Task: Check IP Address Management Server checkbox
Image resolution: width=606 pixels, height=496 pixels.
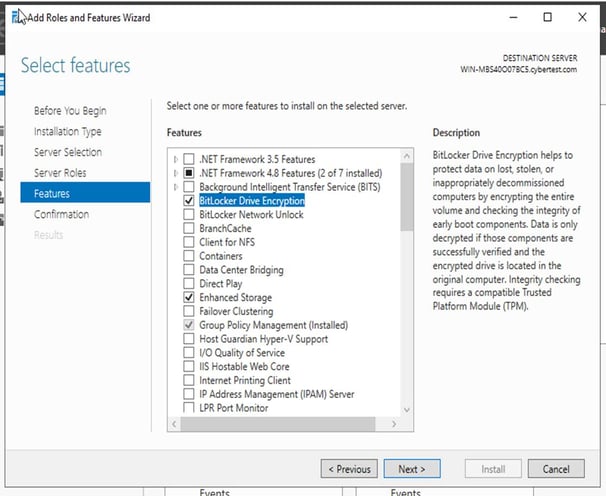Action: tap(189, 394)
